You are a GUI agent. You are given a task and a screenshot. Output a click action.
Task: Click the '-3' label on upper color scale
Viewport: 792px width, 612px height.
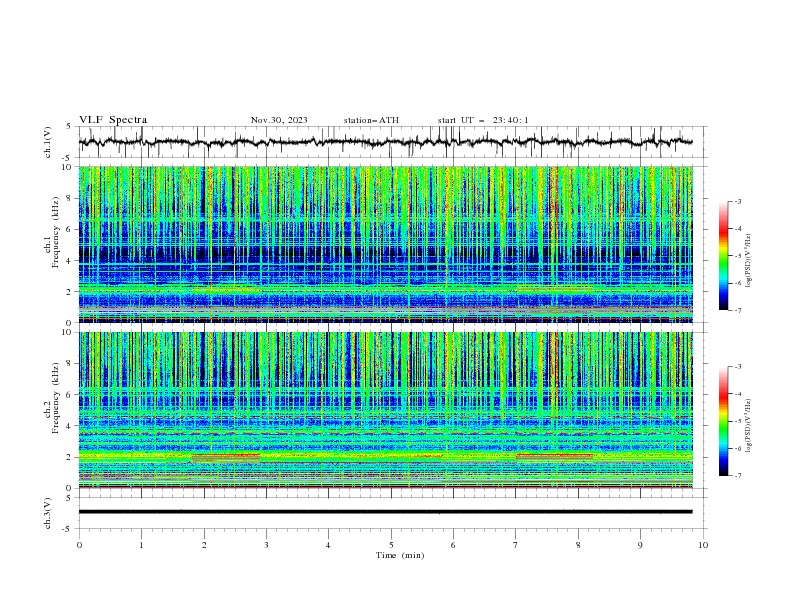tap(738, 201)
